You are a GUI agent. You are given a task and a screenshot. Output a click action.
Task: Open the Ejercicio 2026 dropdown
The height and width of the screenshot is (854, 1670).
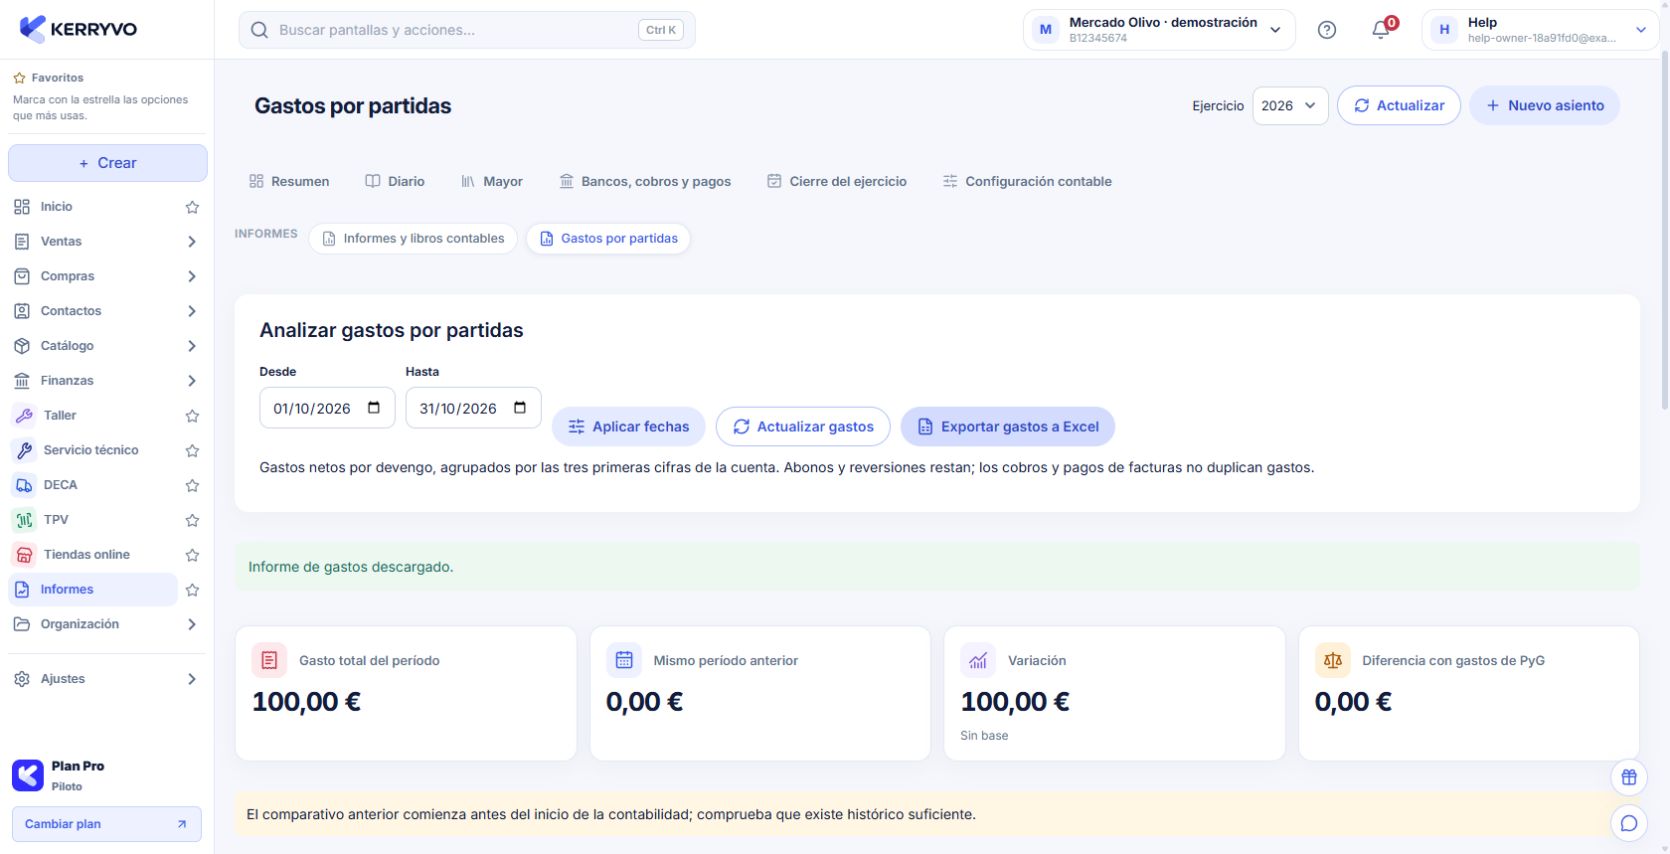1290,106
